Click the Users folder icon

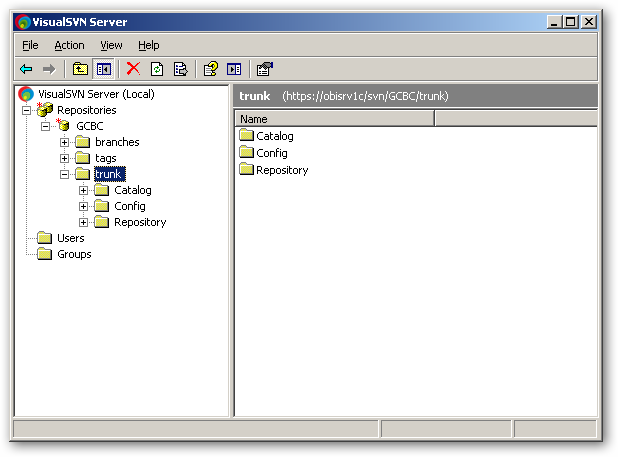tap(45, 238)
